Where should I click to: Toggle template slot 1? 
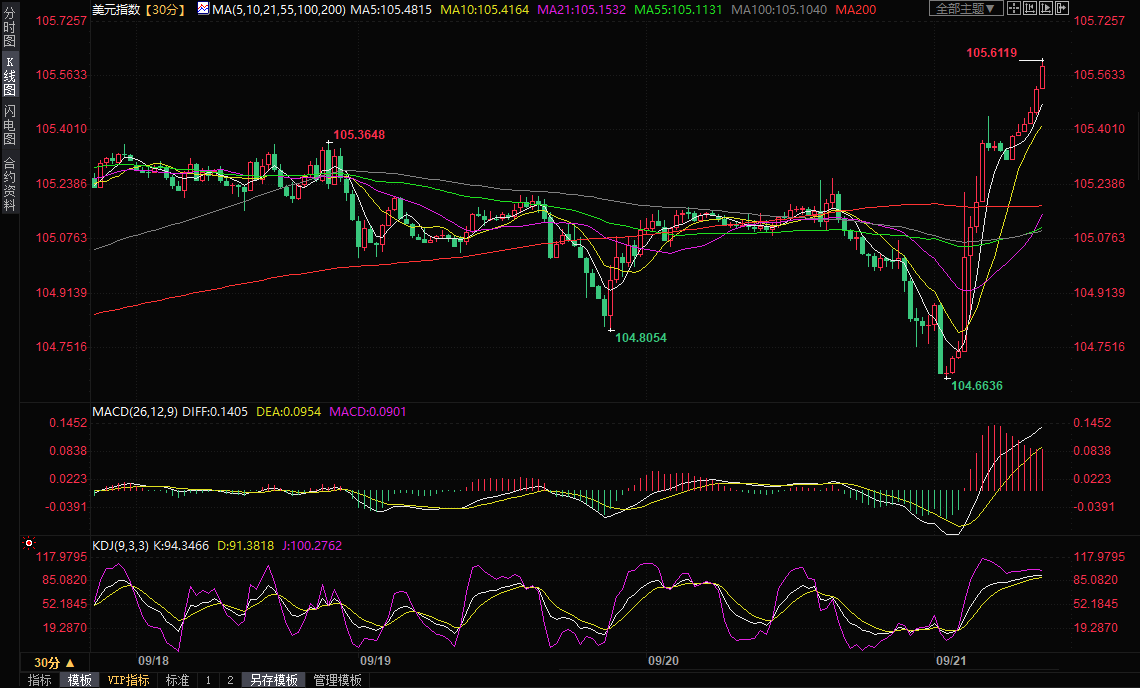(208, 680)
